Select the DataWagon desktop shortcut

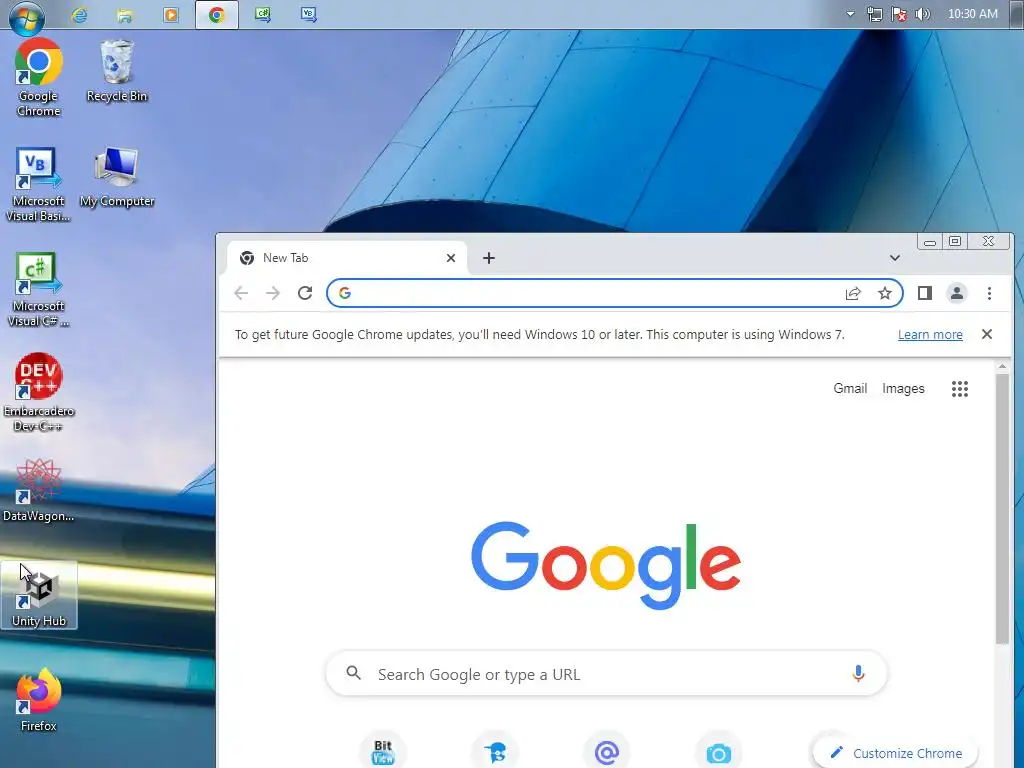38,490
